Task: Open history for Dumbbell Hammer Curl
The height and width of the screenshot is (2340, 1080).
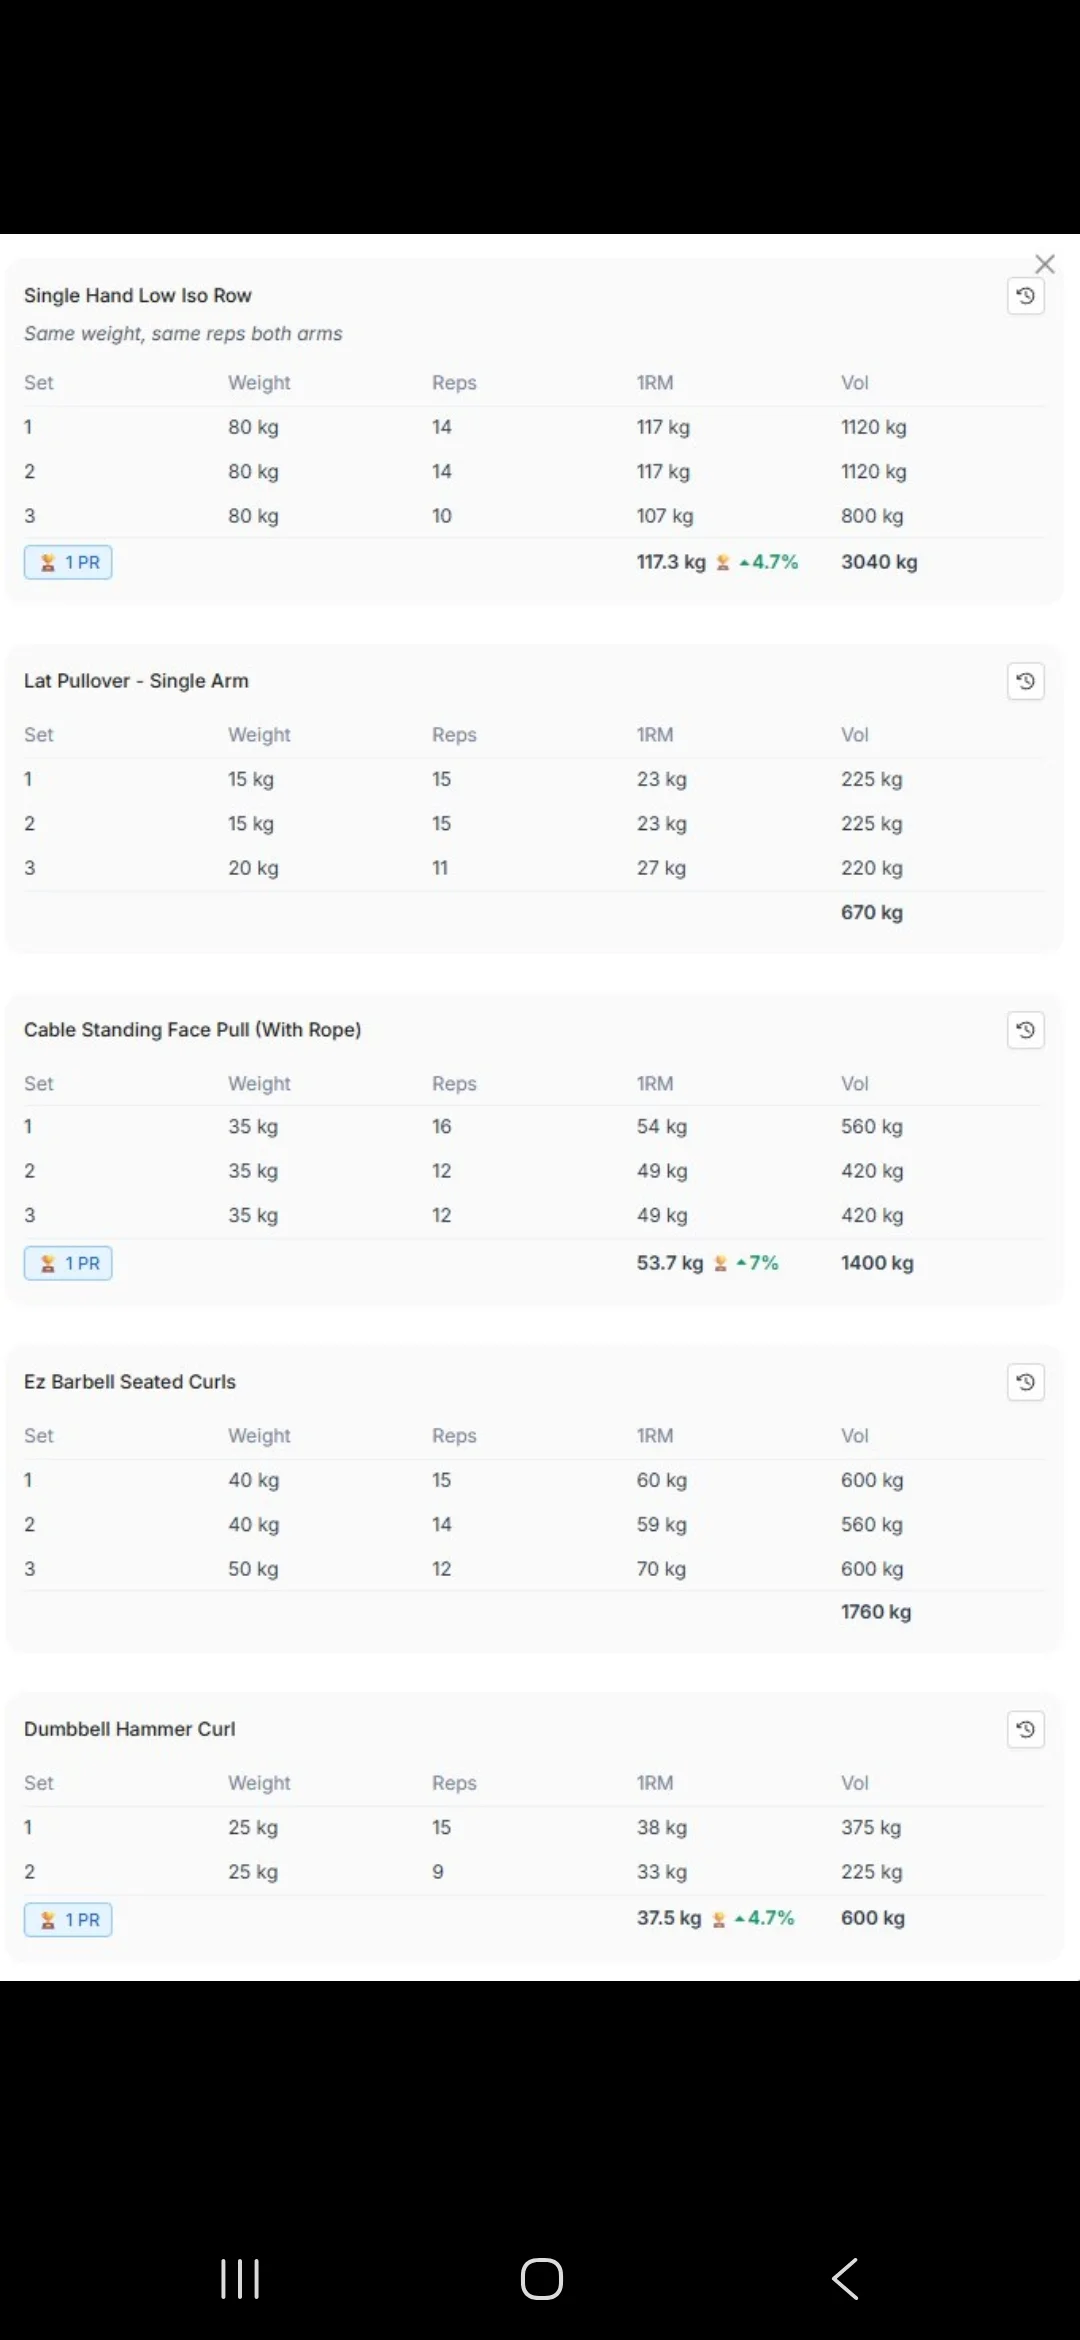Action: pos(1025,1729)
